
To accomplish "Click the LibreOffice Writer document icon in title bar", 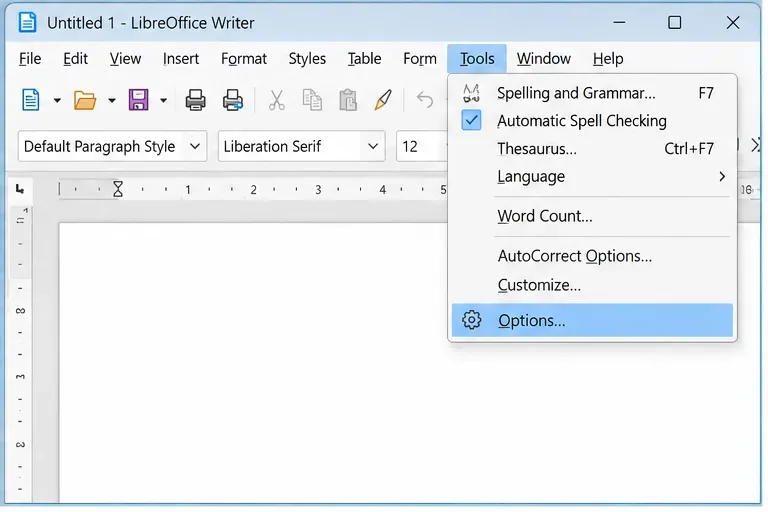I will click(x=27, y=23).
